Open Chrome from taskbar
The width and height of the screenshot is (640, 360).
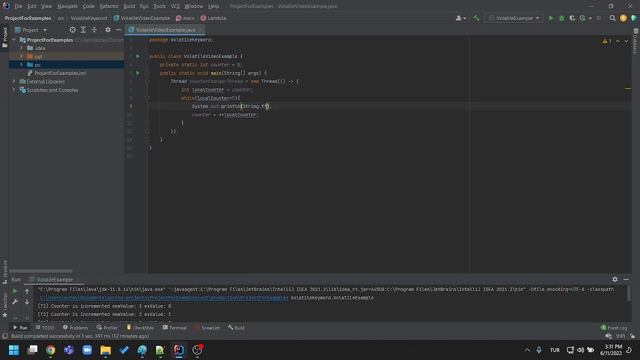tap(51, 350)
